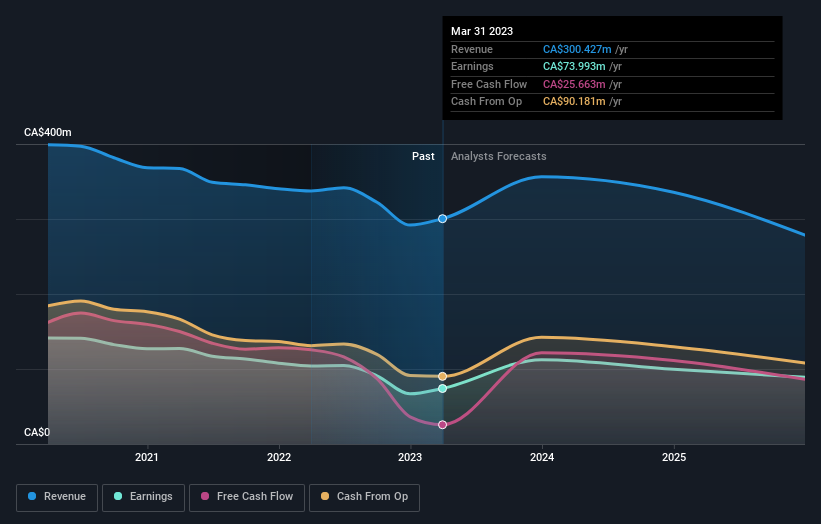Click the 2021 x-axis label
821x524 pixels.
click(147, 457)
